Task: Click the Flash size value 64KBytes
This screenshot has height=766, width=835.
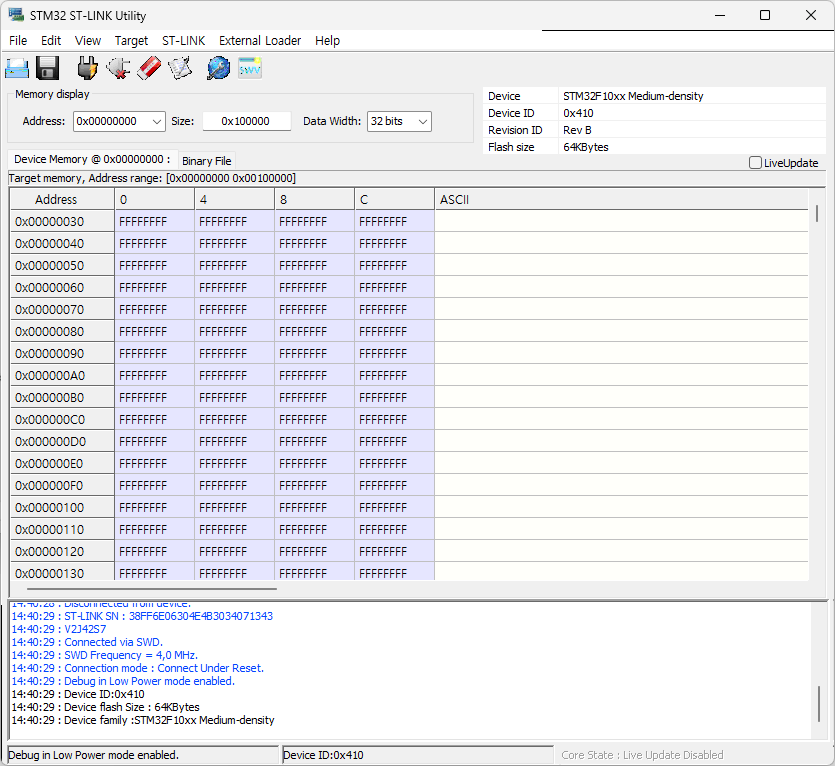Action: point(586,147)
